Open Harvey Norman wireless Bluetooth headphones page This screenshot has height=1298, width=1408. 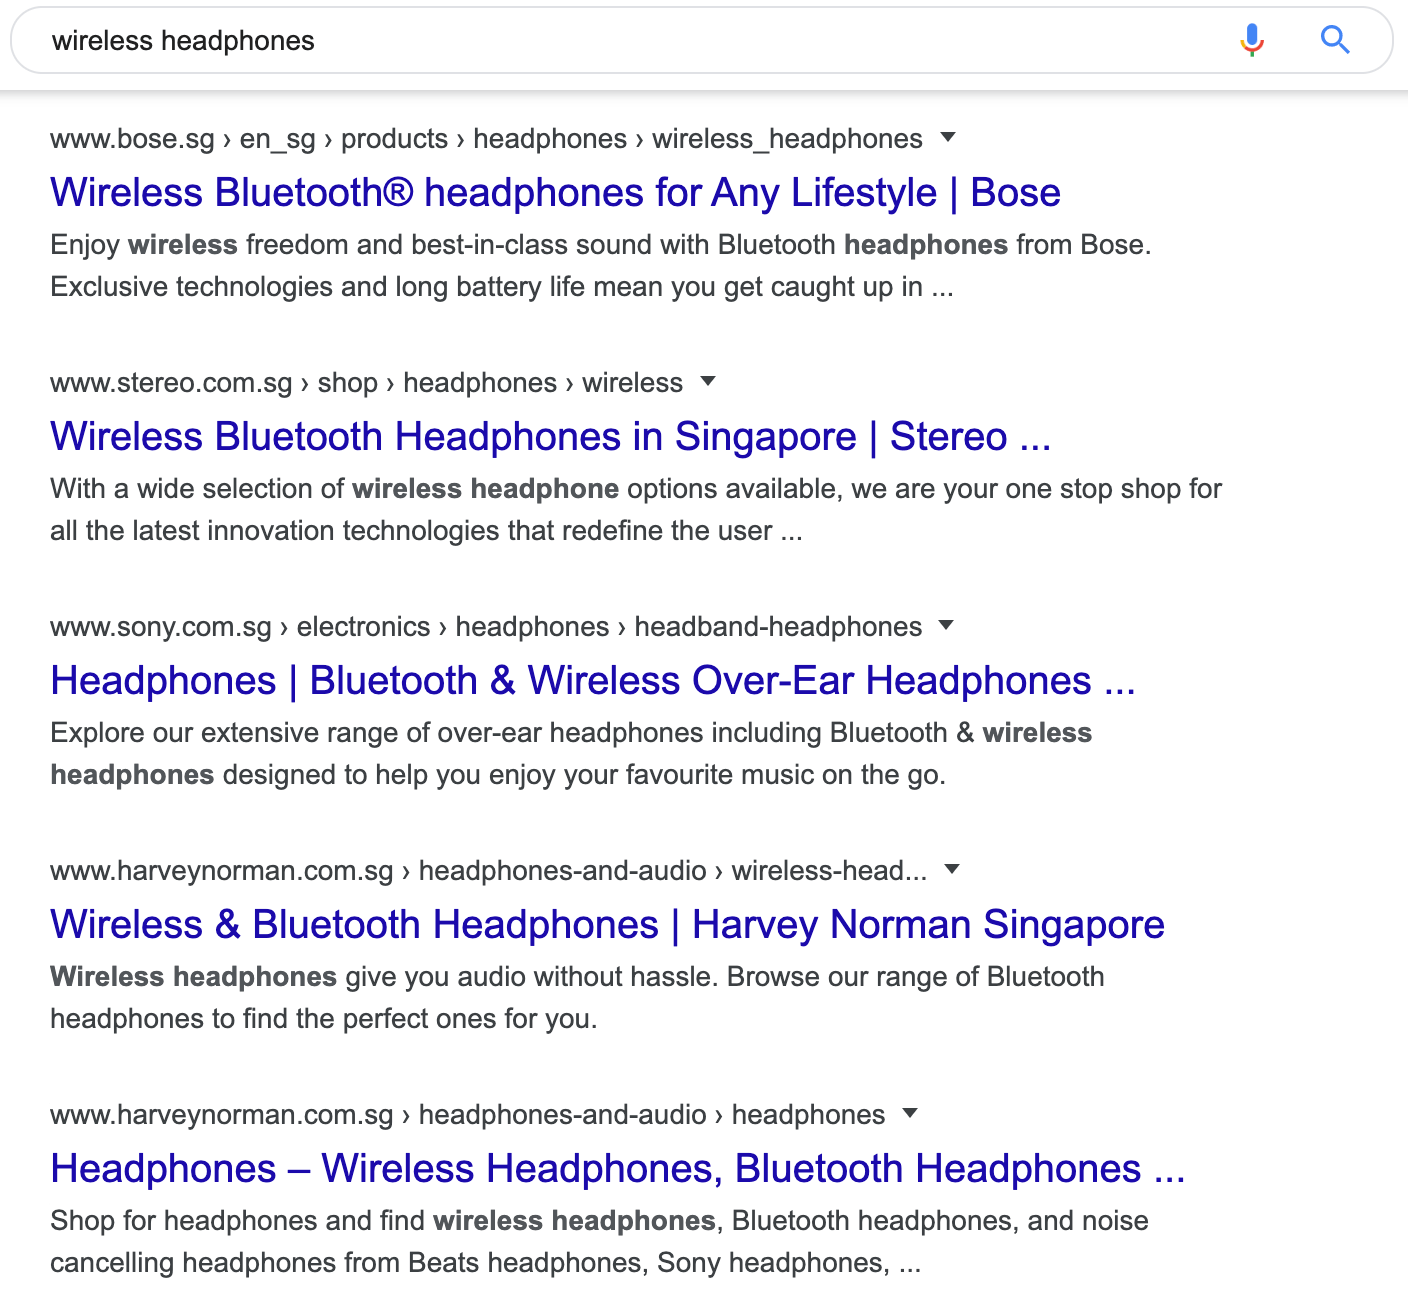tap(607, 924)
